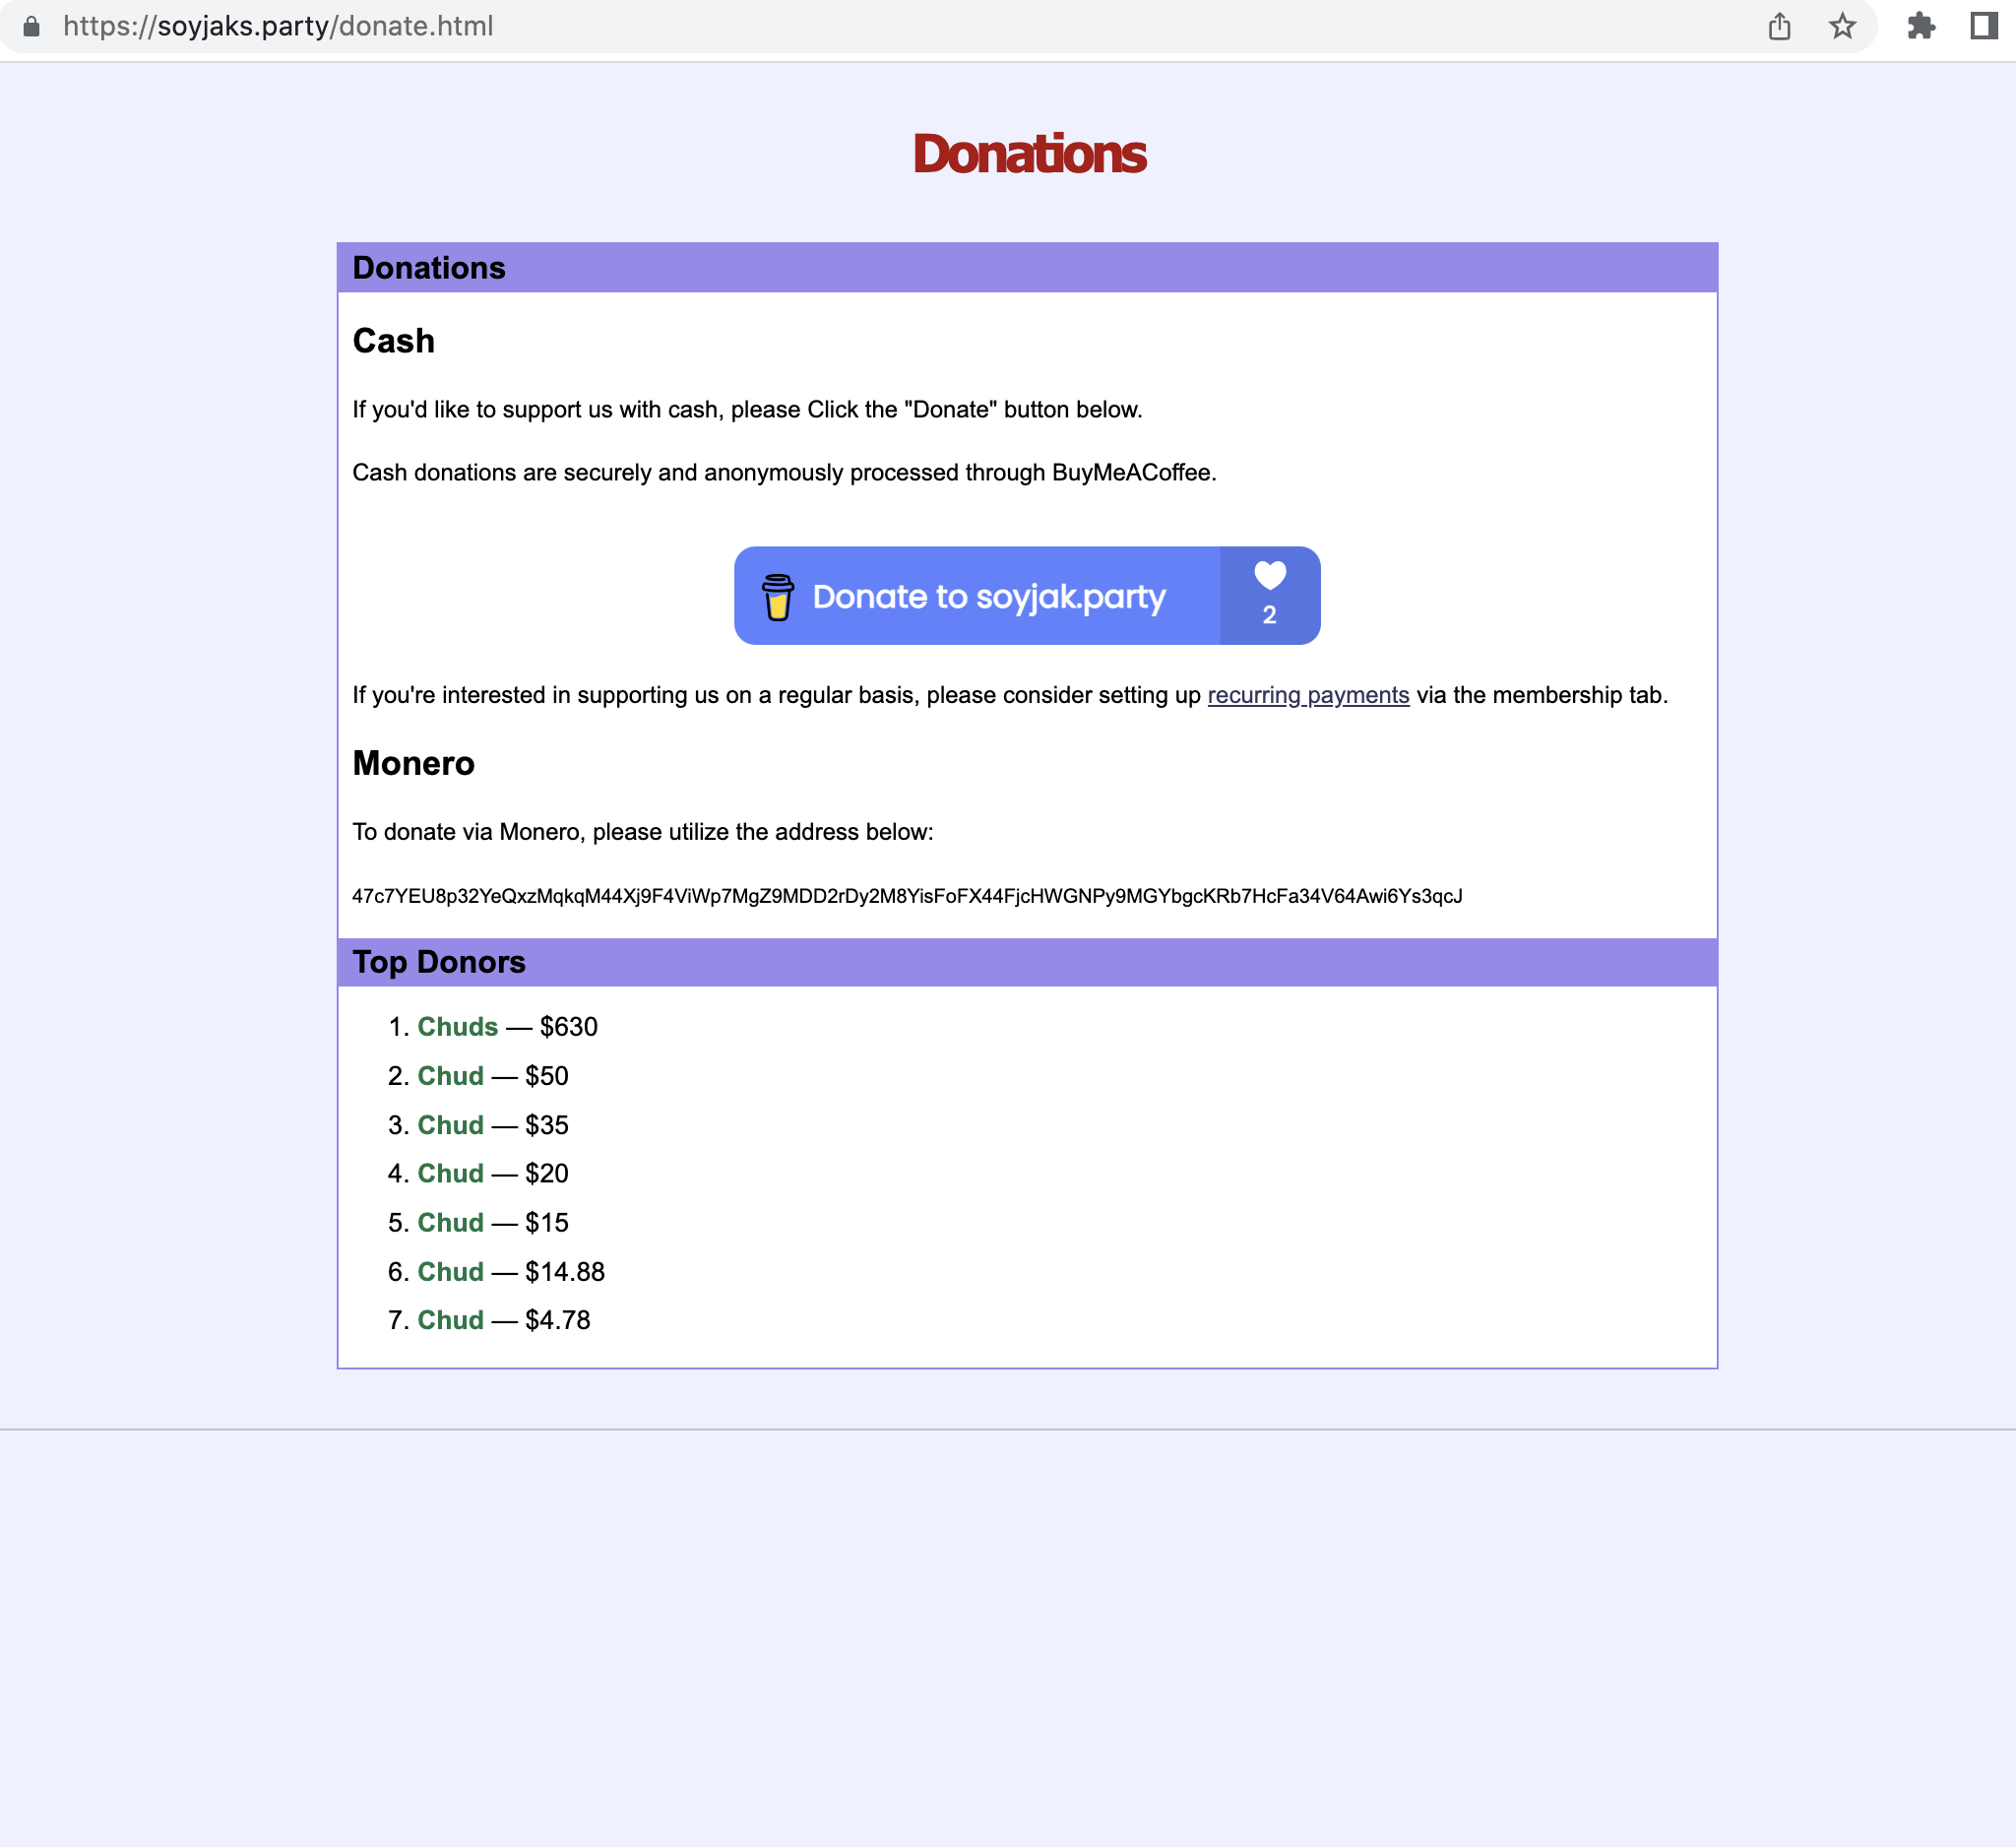Bookmark this page with star icon
This screenshot has height=1847, width=2016.
point(1842,26)
